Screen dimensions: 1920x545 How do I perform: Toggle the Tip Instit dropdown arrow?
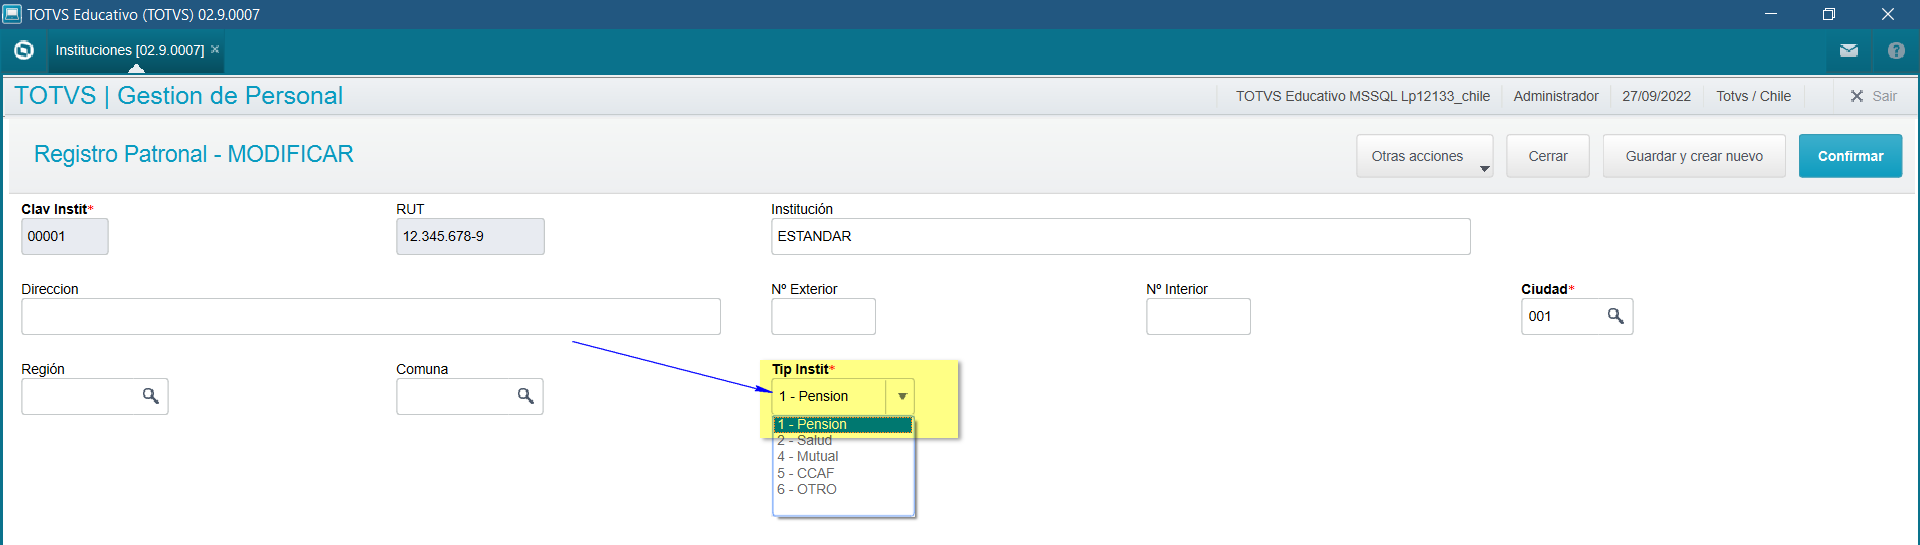coord(902,396)
